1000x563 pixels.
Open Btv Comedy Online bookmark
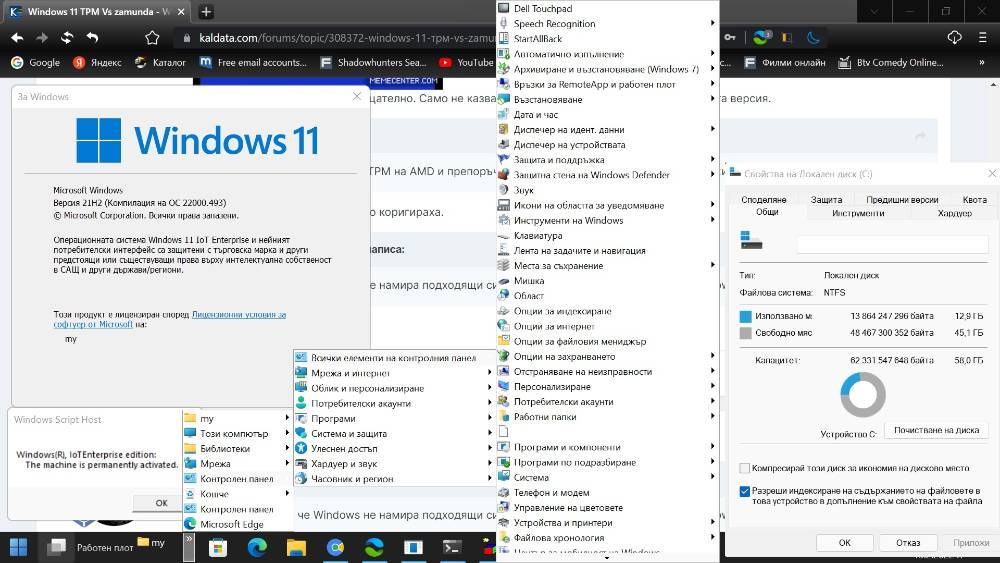(x=890, y=62)
